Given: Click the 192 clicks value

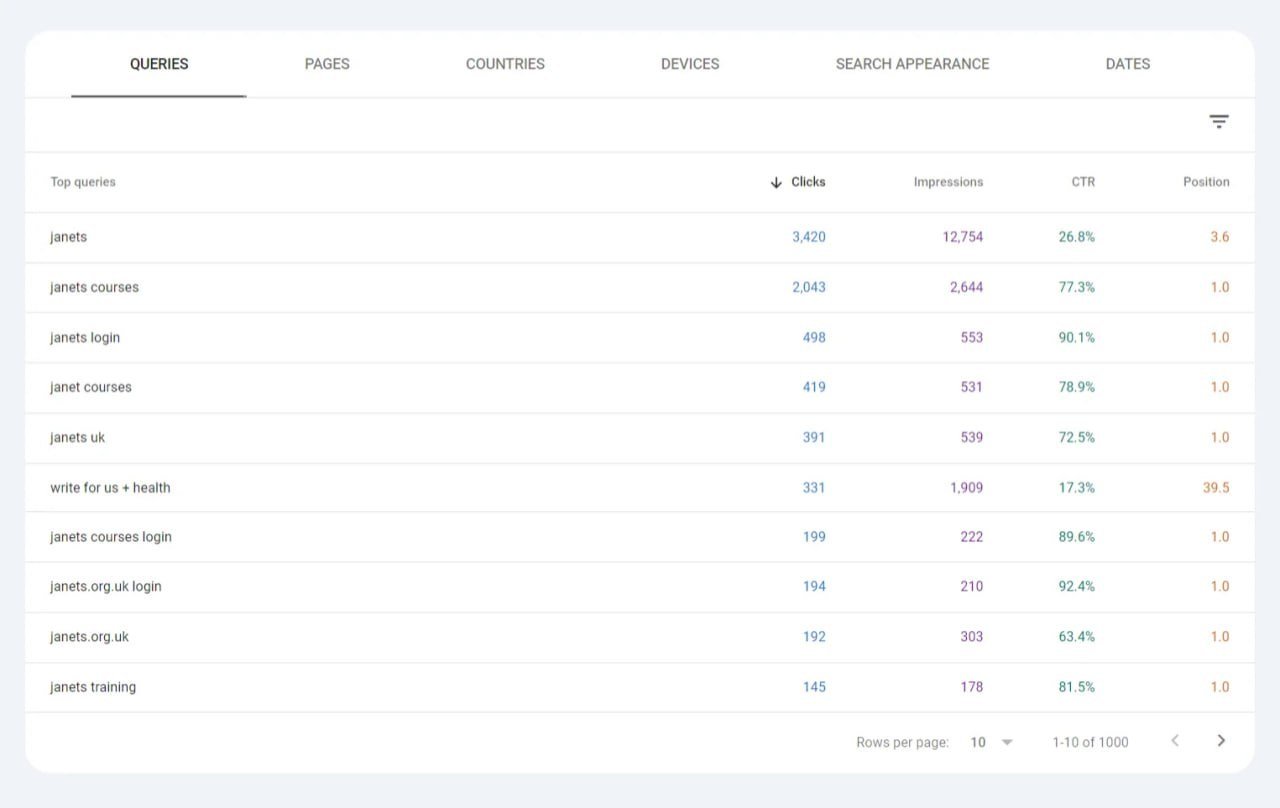Looking at the screenshot, I should (x=814, y=637).
